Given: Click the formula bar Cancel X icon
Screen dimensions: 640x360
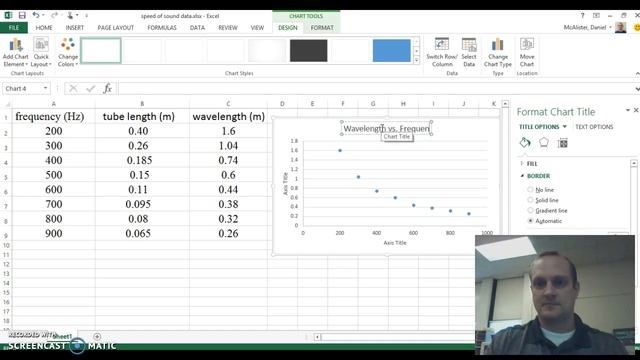Looking at the screenshot, I should click(x=73, y=88).
